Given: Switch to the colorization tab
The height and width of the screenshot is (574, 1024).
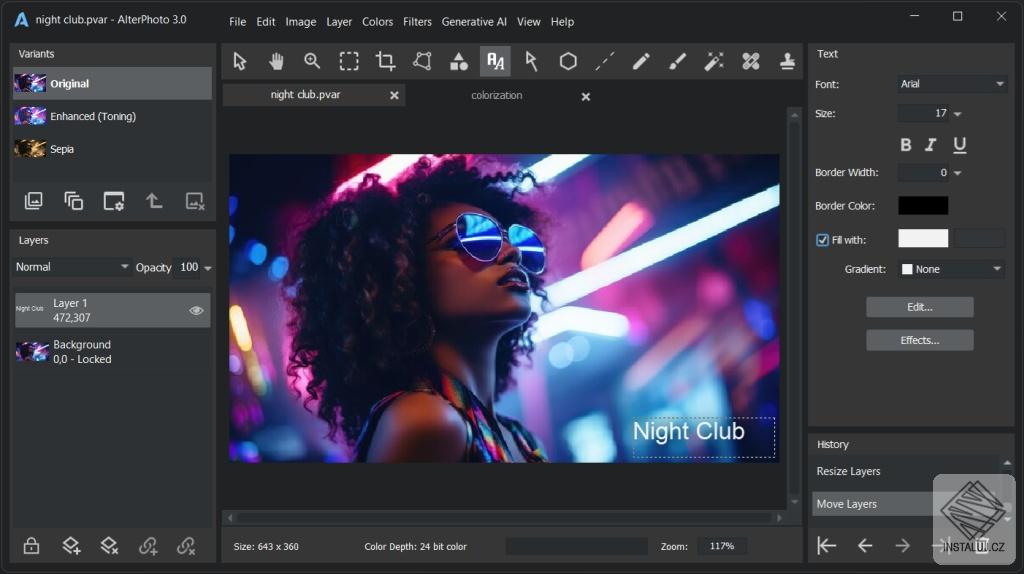Looking at the screenshot, I should point(497,96).
